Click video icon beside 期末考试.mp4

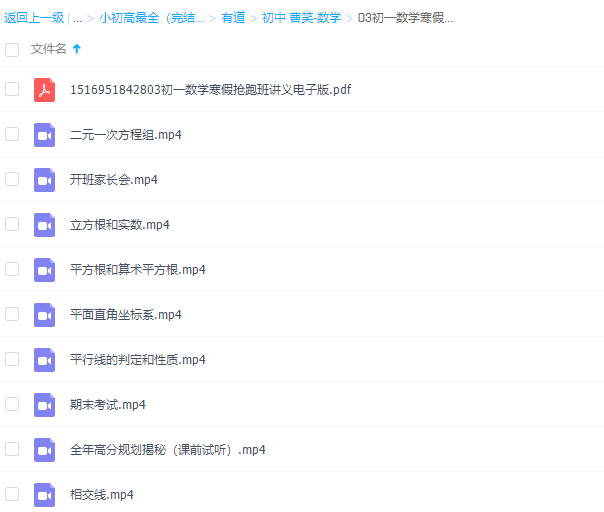[44, 404]
